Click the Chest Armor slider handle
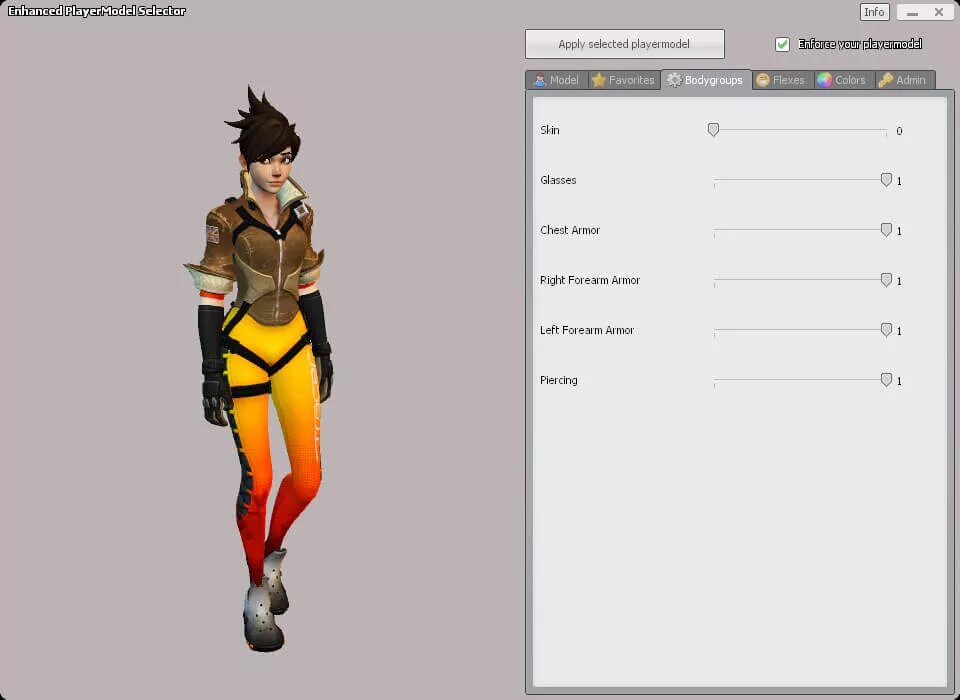960x700 pixels. click(886, 230)
